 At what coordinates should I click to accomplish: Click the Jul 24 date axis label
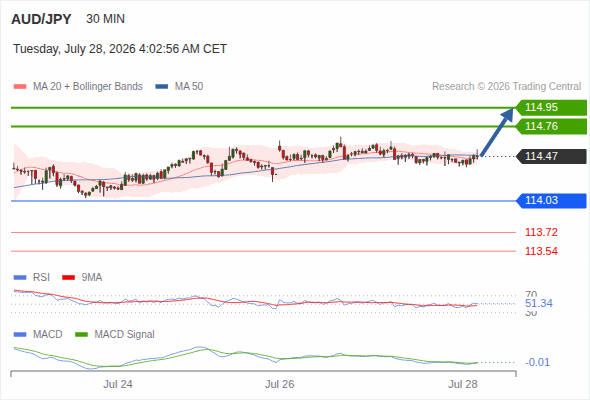(x=118, y=384)
